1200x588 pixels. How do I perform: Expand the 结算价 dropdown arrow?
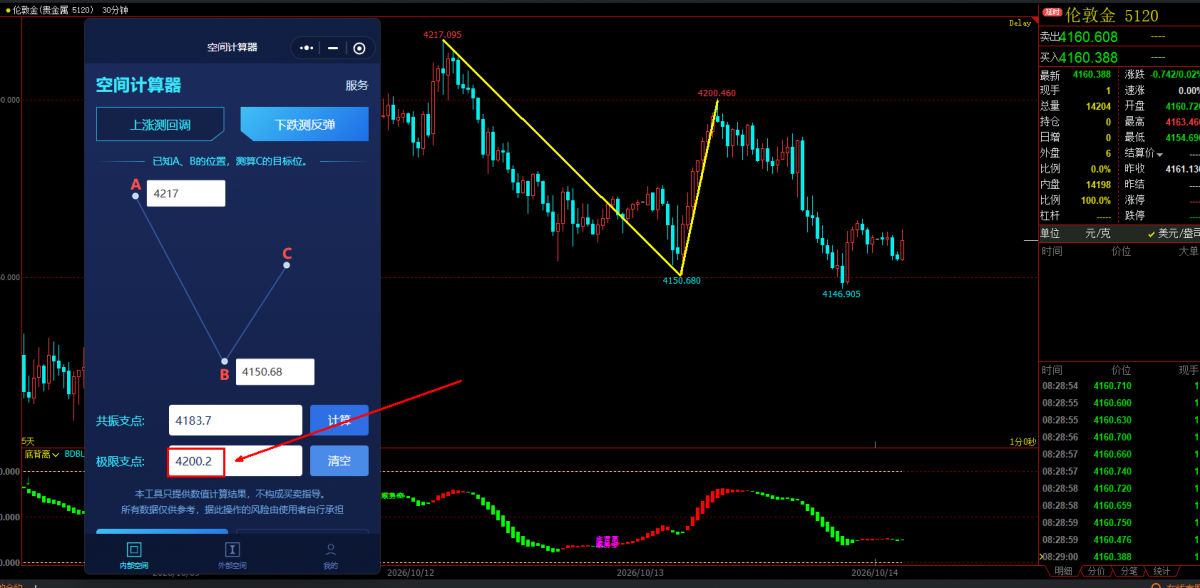[1160, 153]
